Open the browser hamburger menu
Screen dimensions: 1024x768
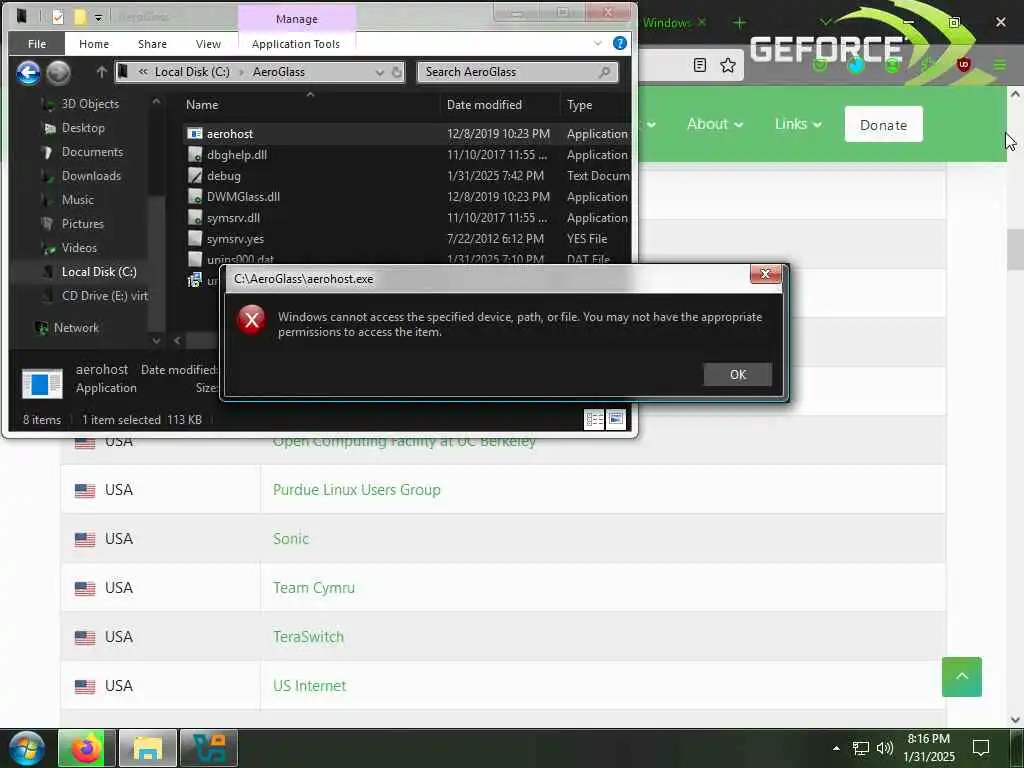999,65
